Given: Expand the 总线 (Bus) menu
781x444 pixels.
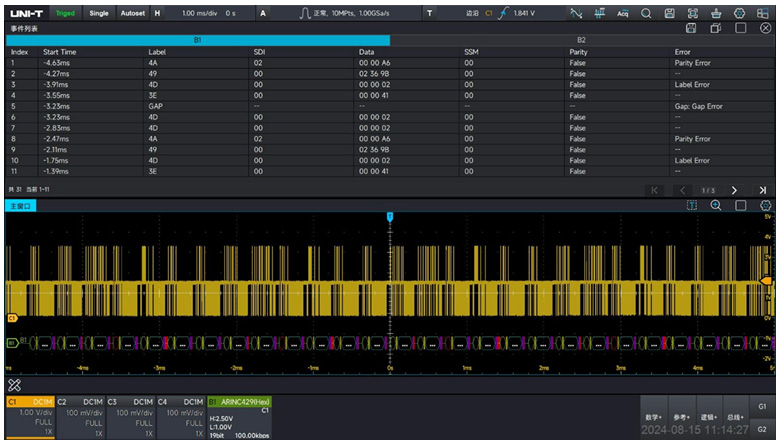Looking at the screenshot, I should tap(736, 417).
